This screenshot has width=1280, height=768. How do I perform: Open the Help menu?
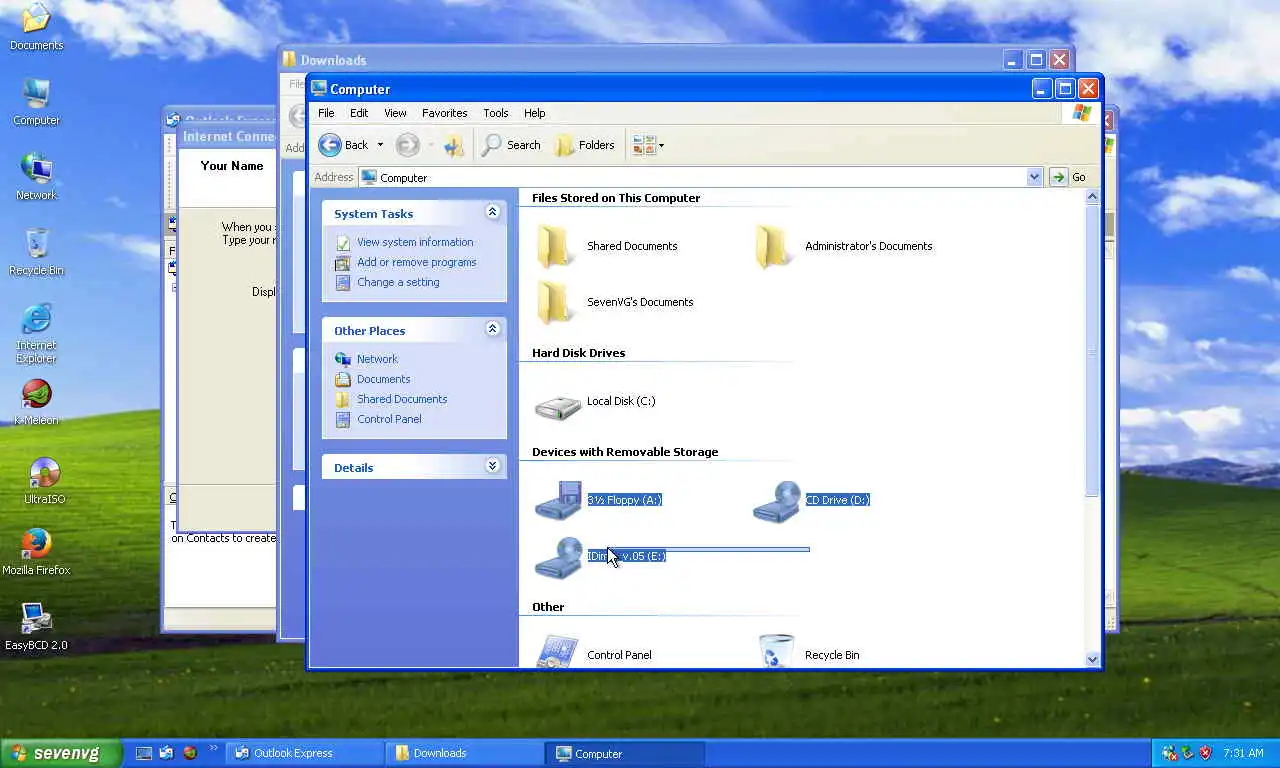click(535, 113)
